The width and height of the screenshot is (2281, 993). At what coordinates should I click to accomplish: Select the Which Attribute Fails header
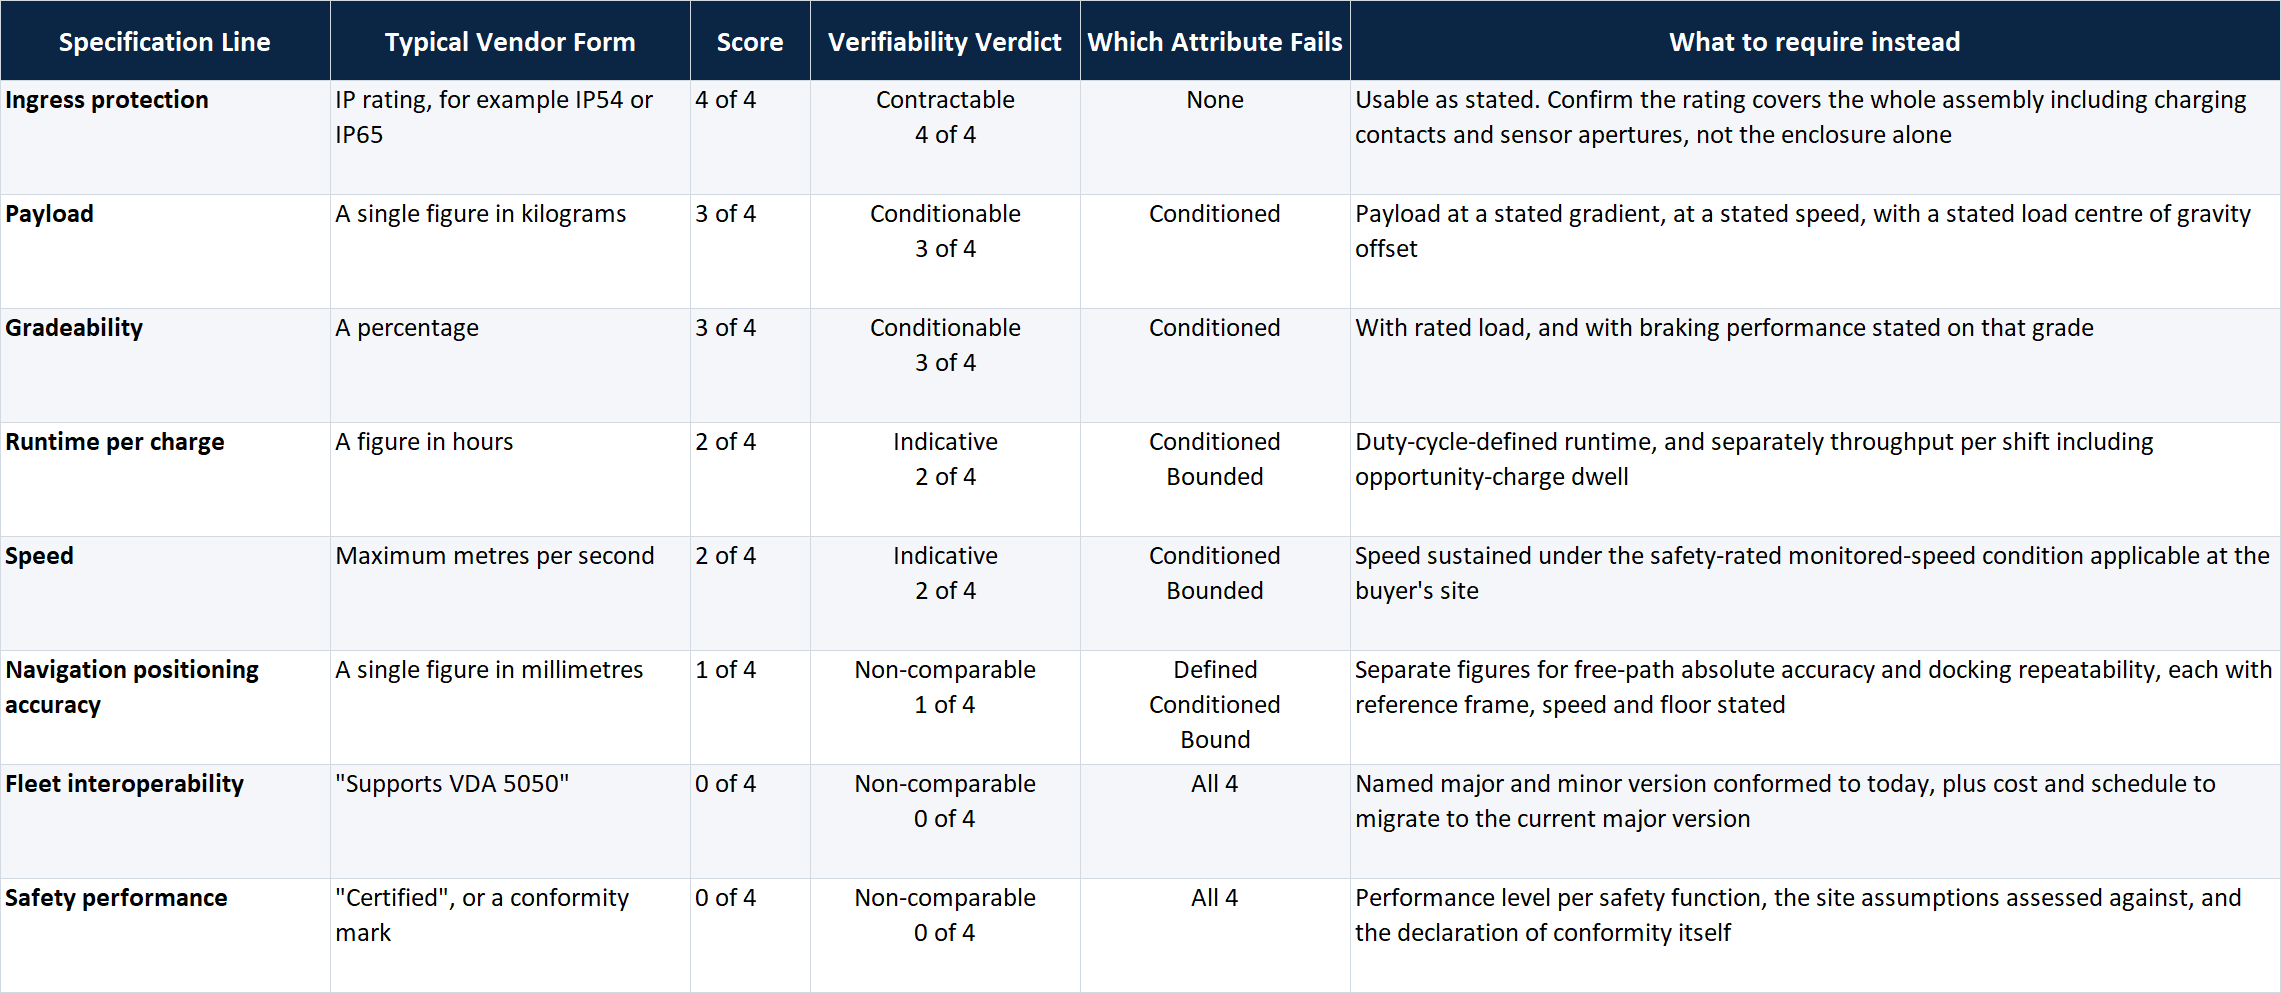pyautogui.click(x=1215, y=41)
